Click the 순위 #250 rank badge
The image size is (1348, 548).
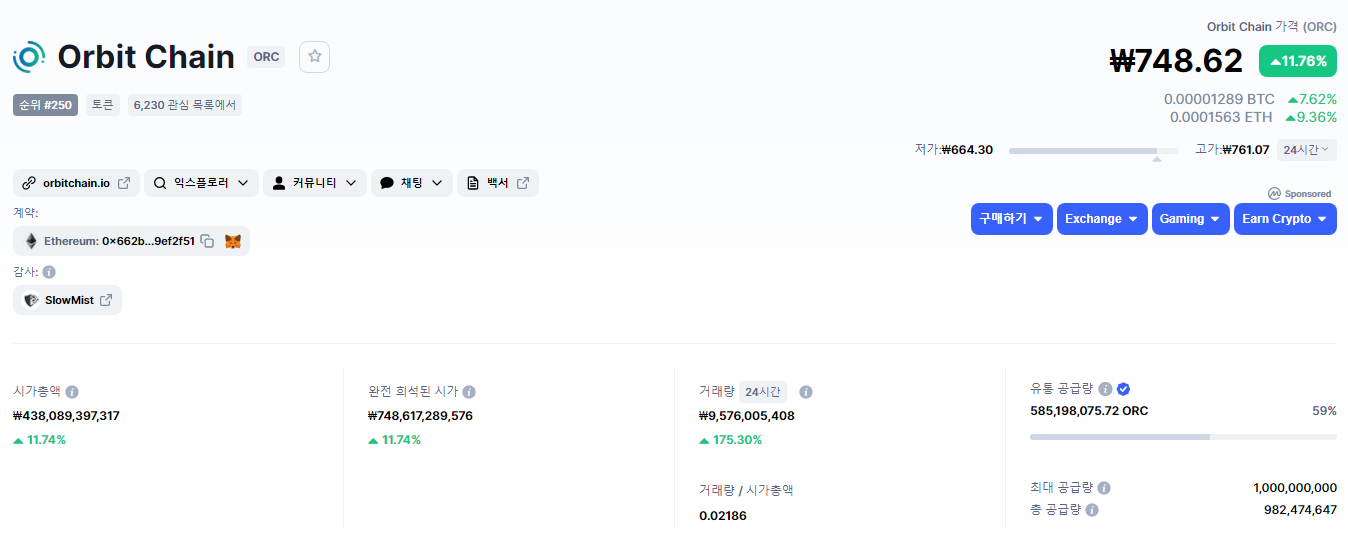click(45, 105)
